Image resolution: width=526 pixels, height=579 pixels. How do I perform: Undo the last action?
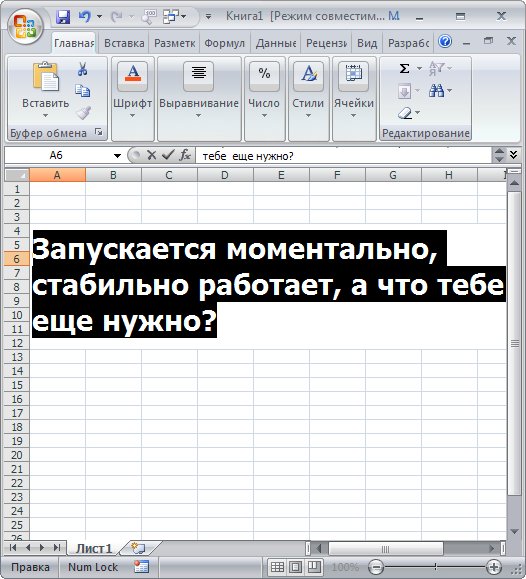[85, 17]
